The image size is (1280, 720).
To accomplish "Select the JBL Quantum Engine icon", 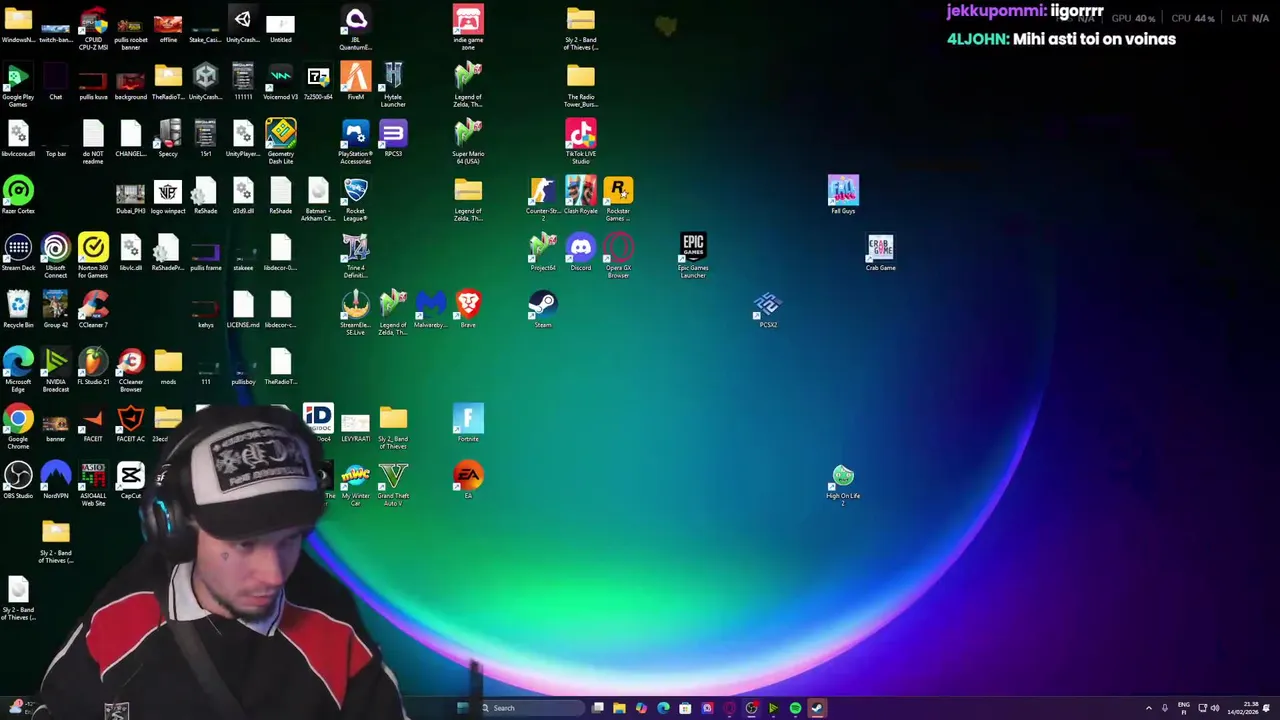I will (355, 27).
